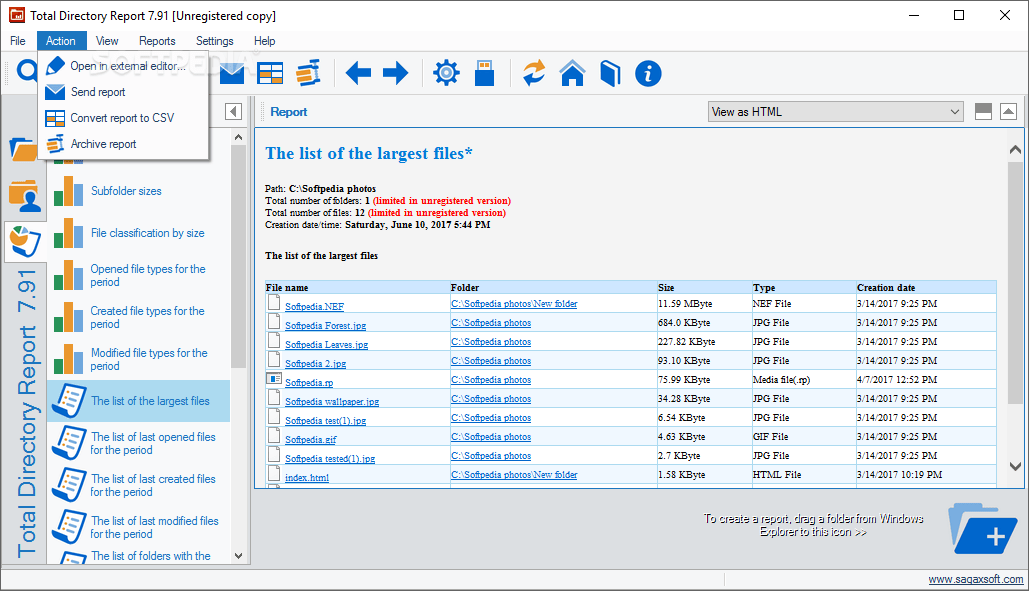Open the Softpedia.NEF file link
This screenshot has width=1029, height=591.
314,303
